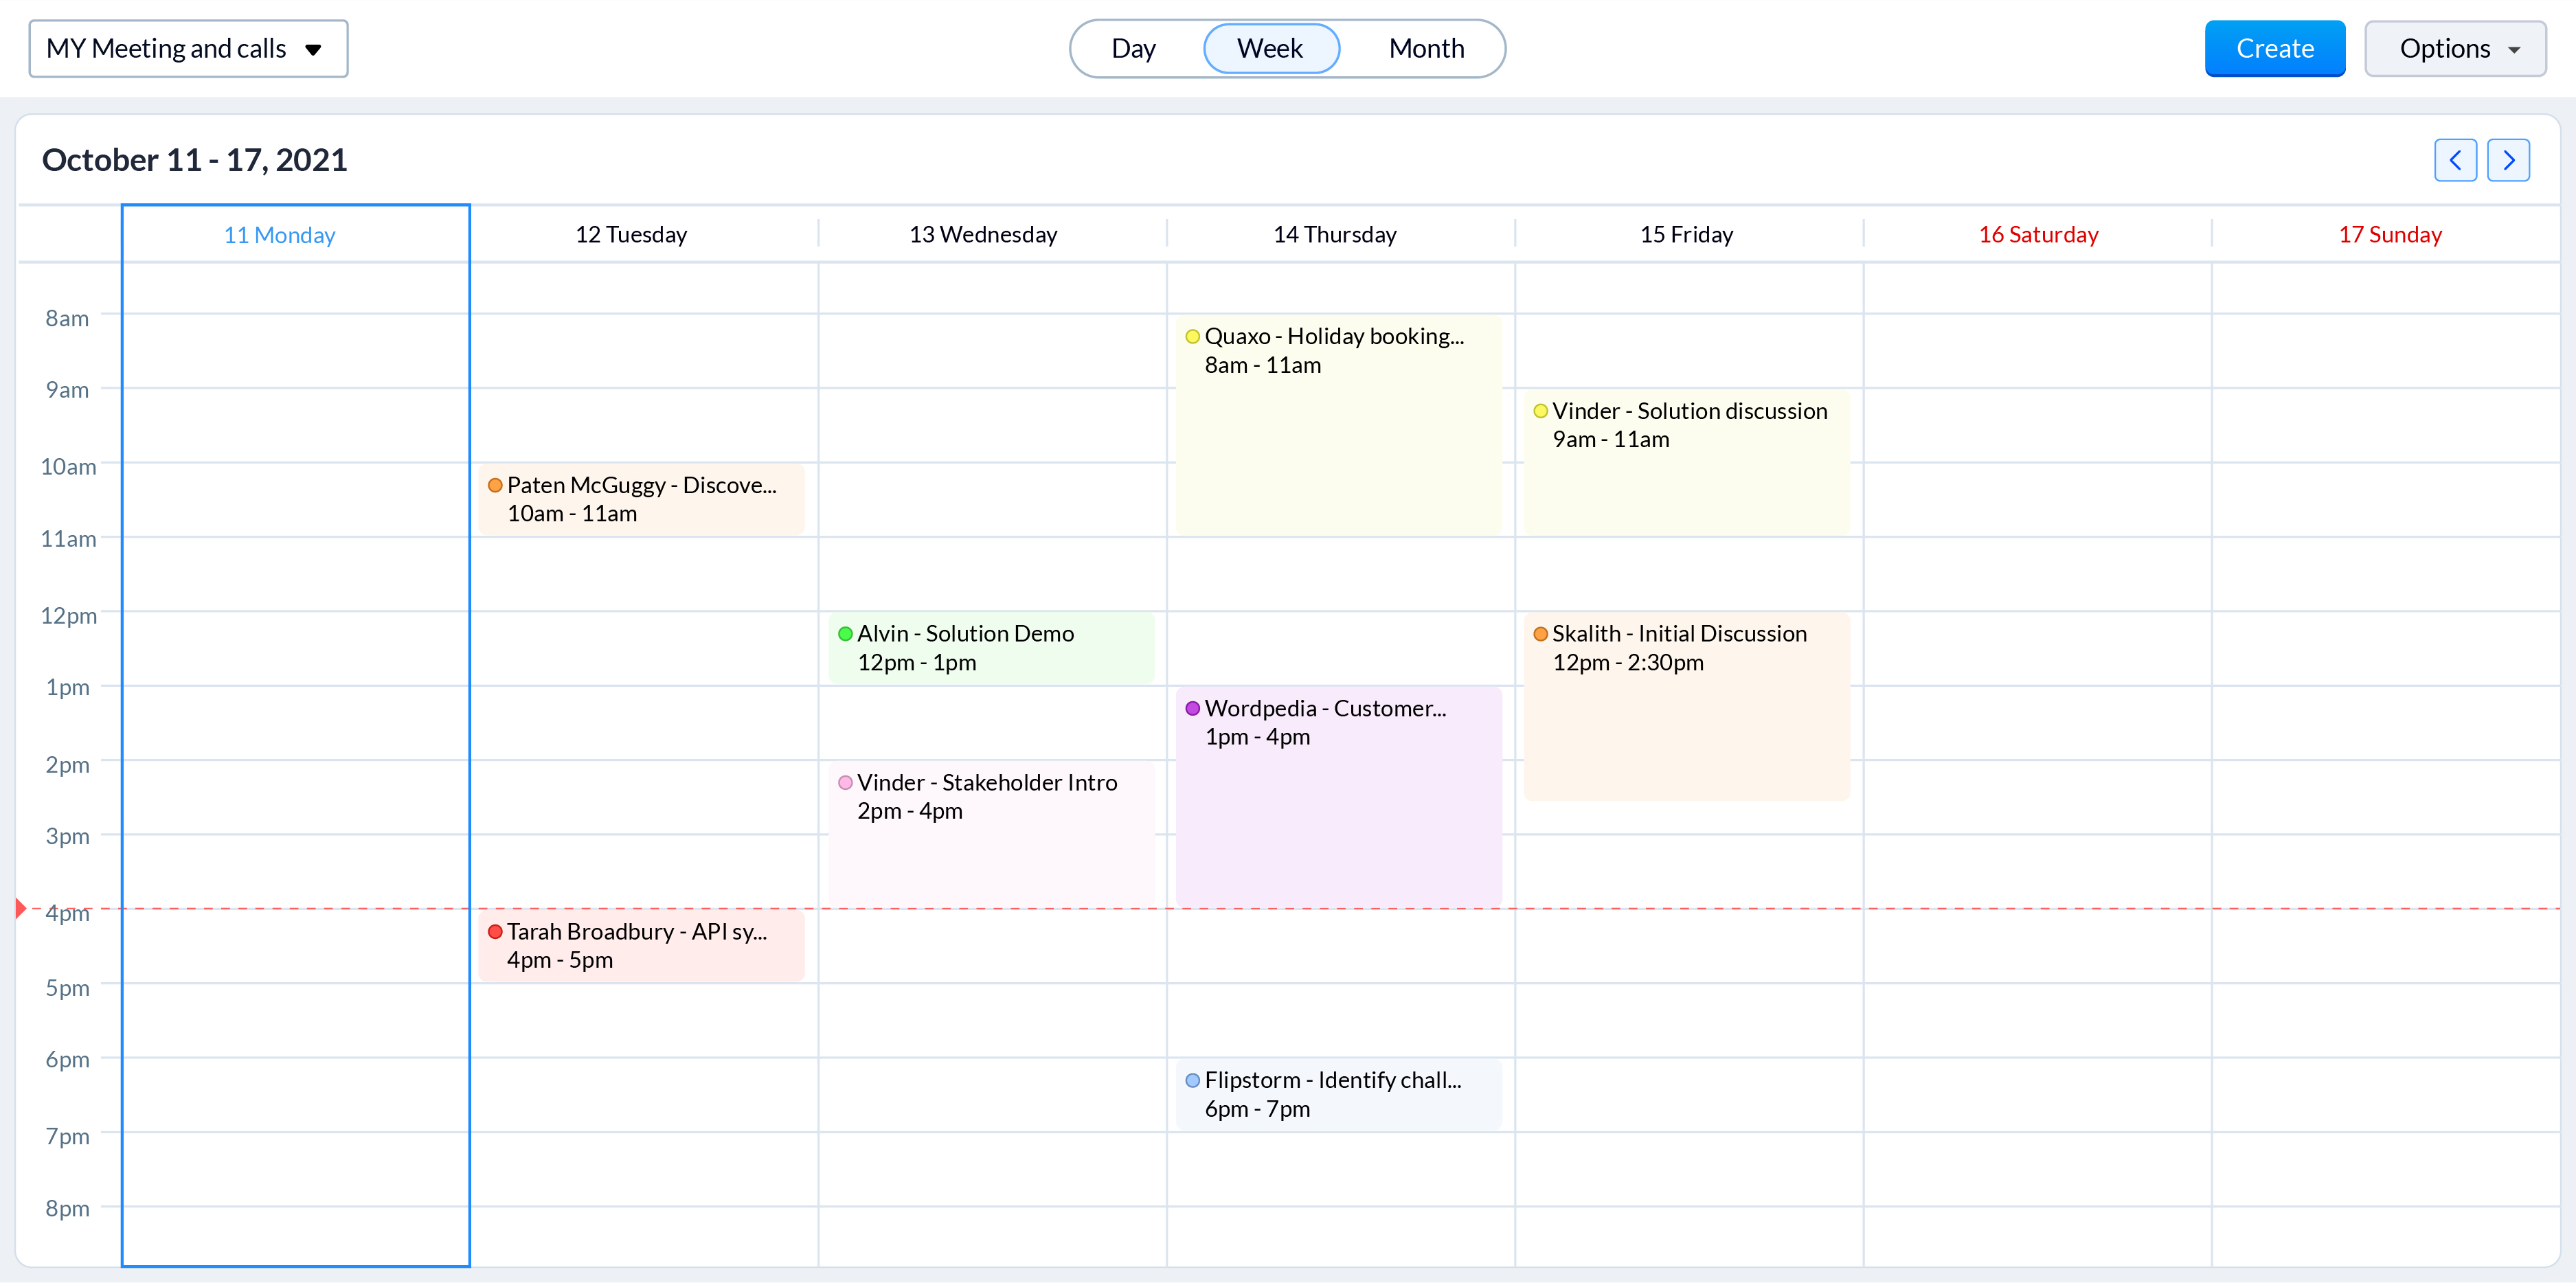Click pink dot on Vinder Stakeholder Intro
Viewport: 2576px width, 1283px height.
click(845, 782)
